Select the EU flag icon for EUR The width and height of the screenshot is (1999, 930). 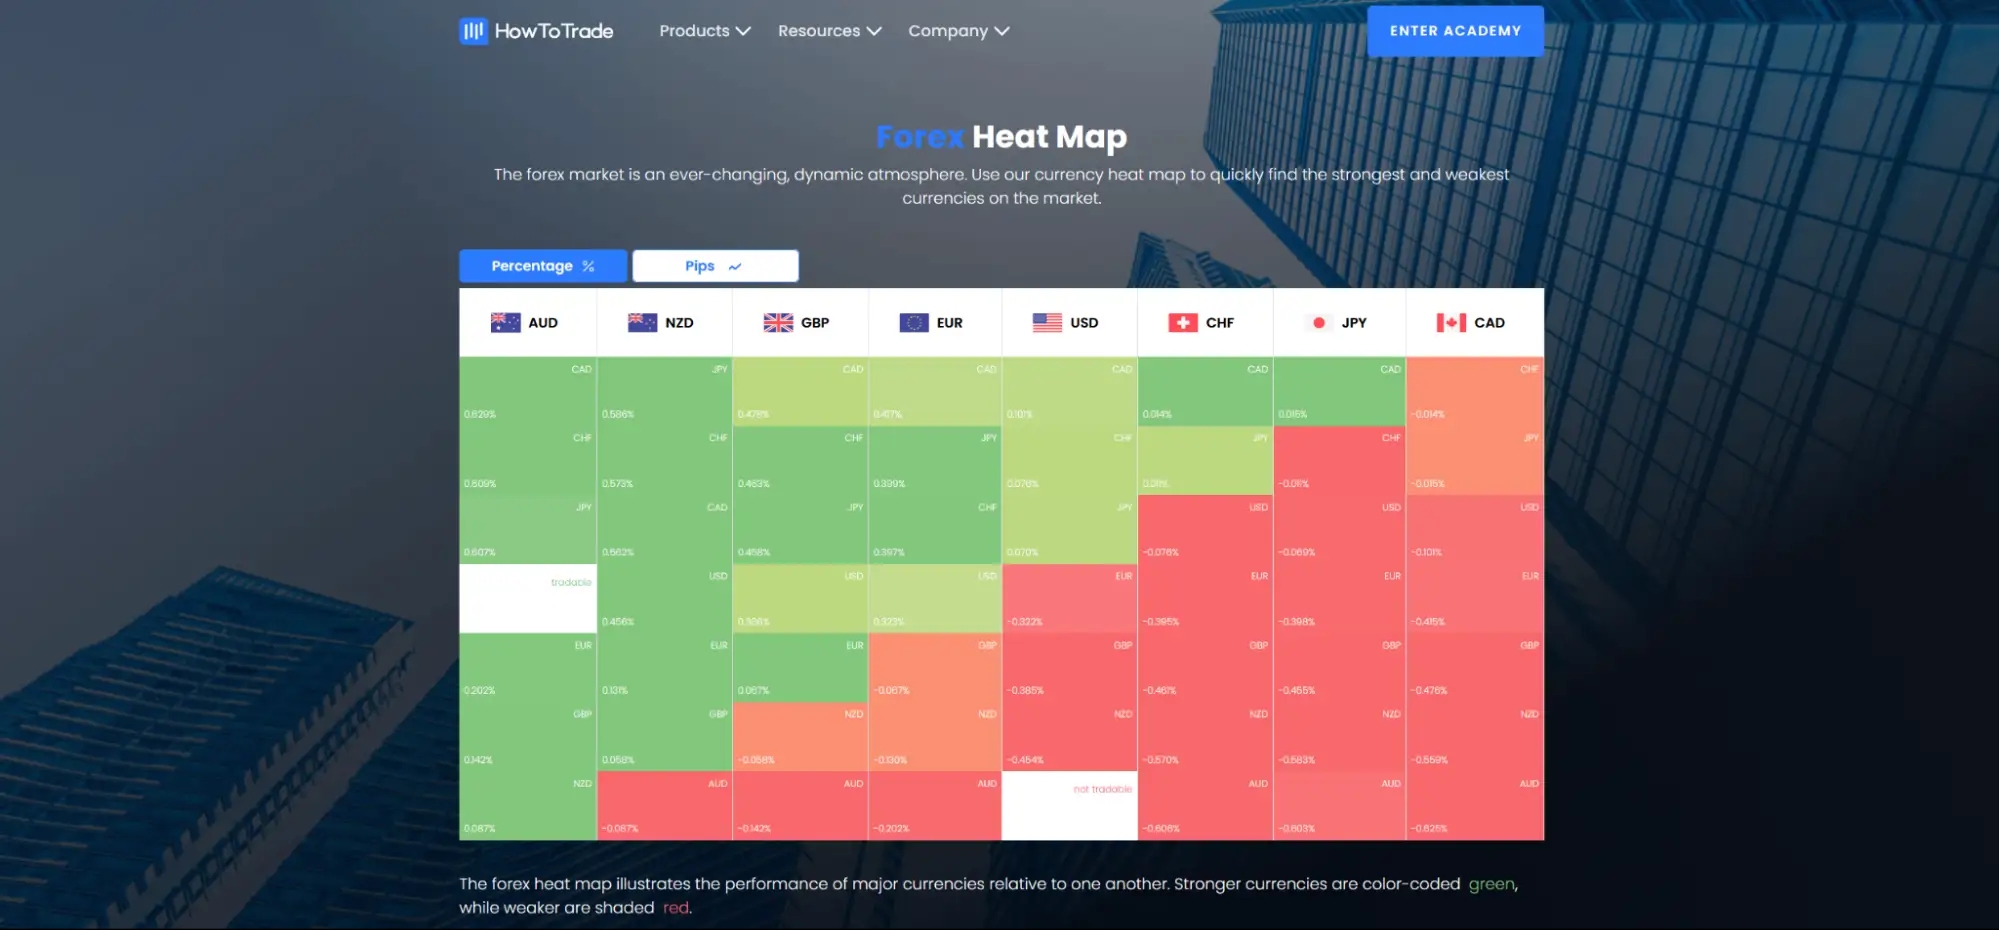click(914, 322)
